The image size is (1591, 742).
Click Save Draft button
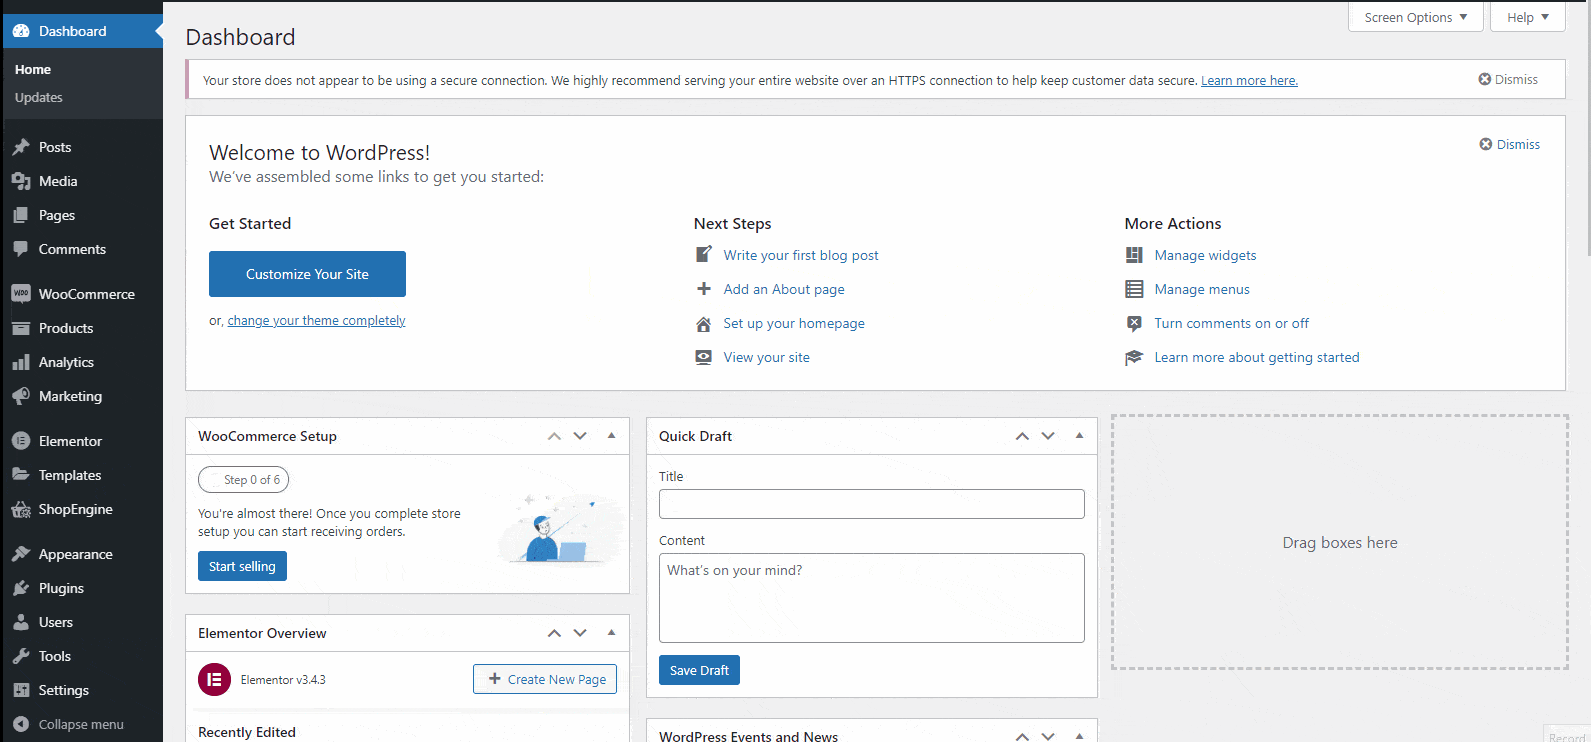[x=699, y=670]
